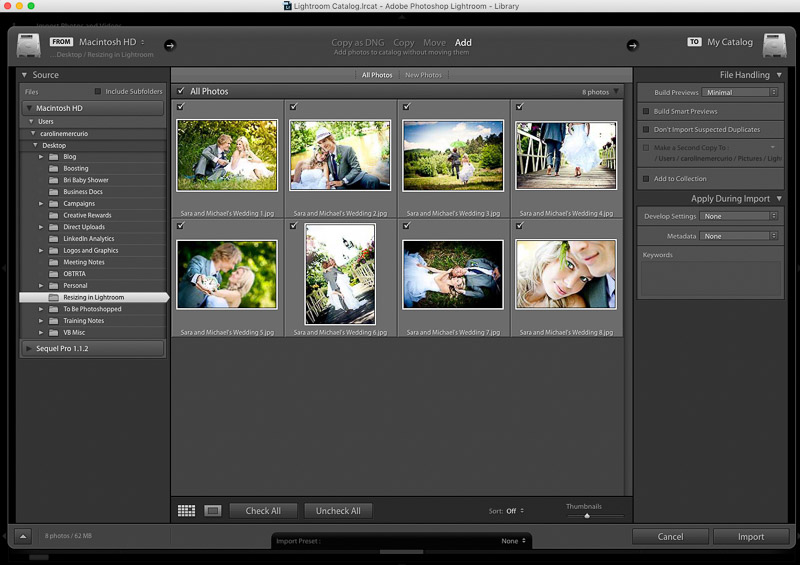Switch to the New Photos tab

[423, 75]
